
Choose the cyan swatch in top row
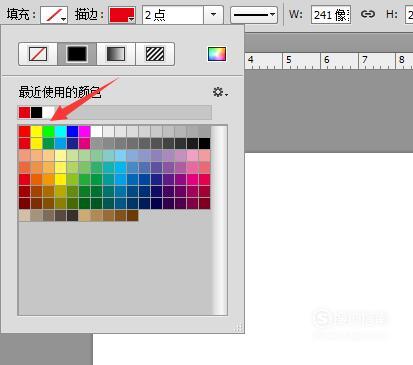60,131
